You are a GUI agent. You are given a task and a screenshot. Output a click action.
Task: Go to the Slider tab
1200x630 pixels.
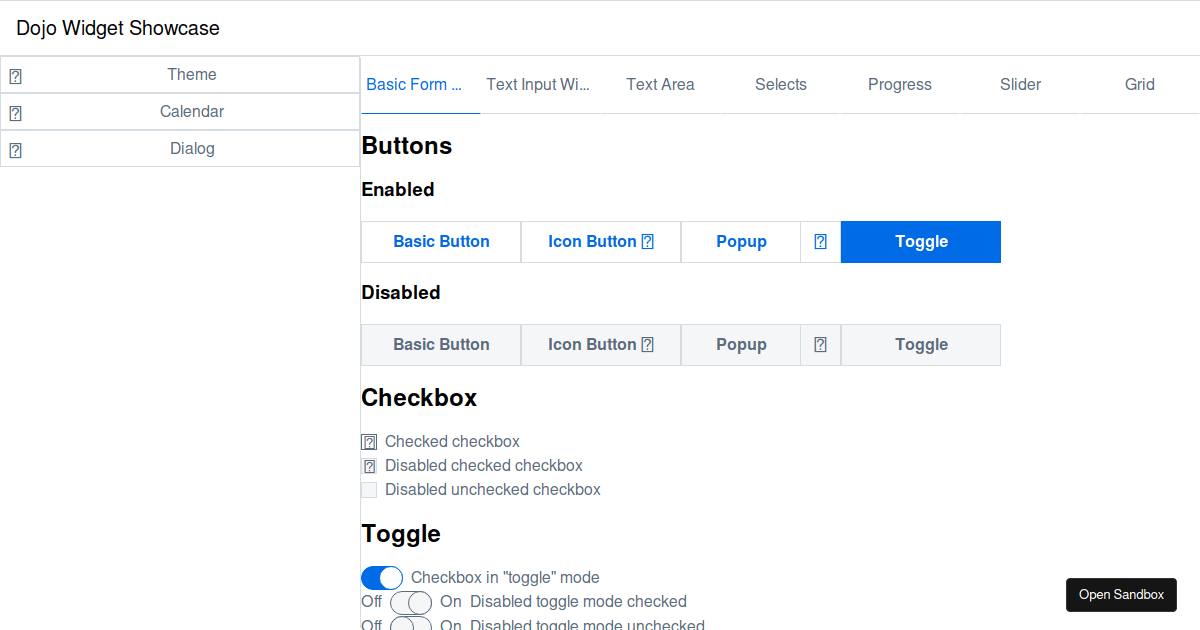[1020, 85]
